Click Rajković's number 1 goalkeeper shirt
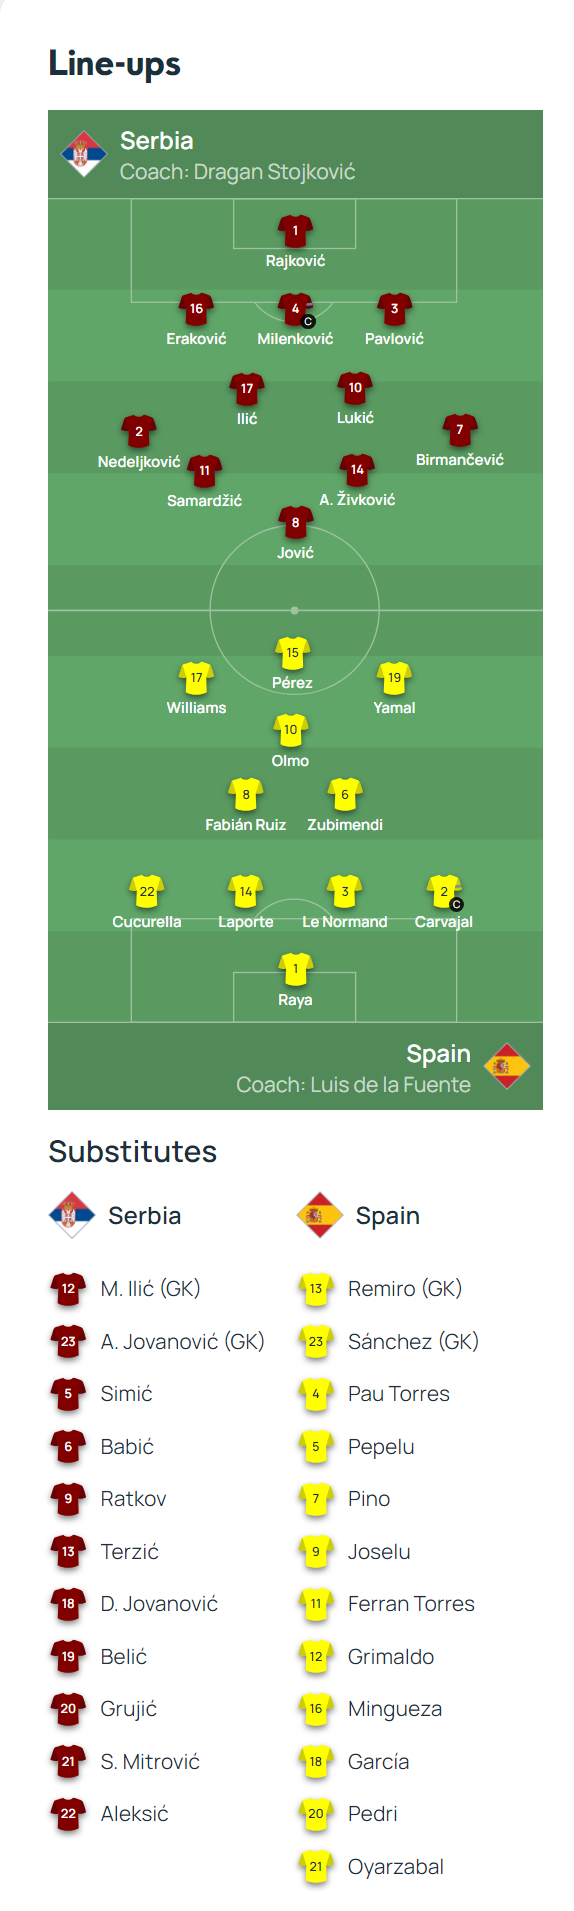This screenshot has height=1911, width=574. (295, 231)
